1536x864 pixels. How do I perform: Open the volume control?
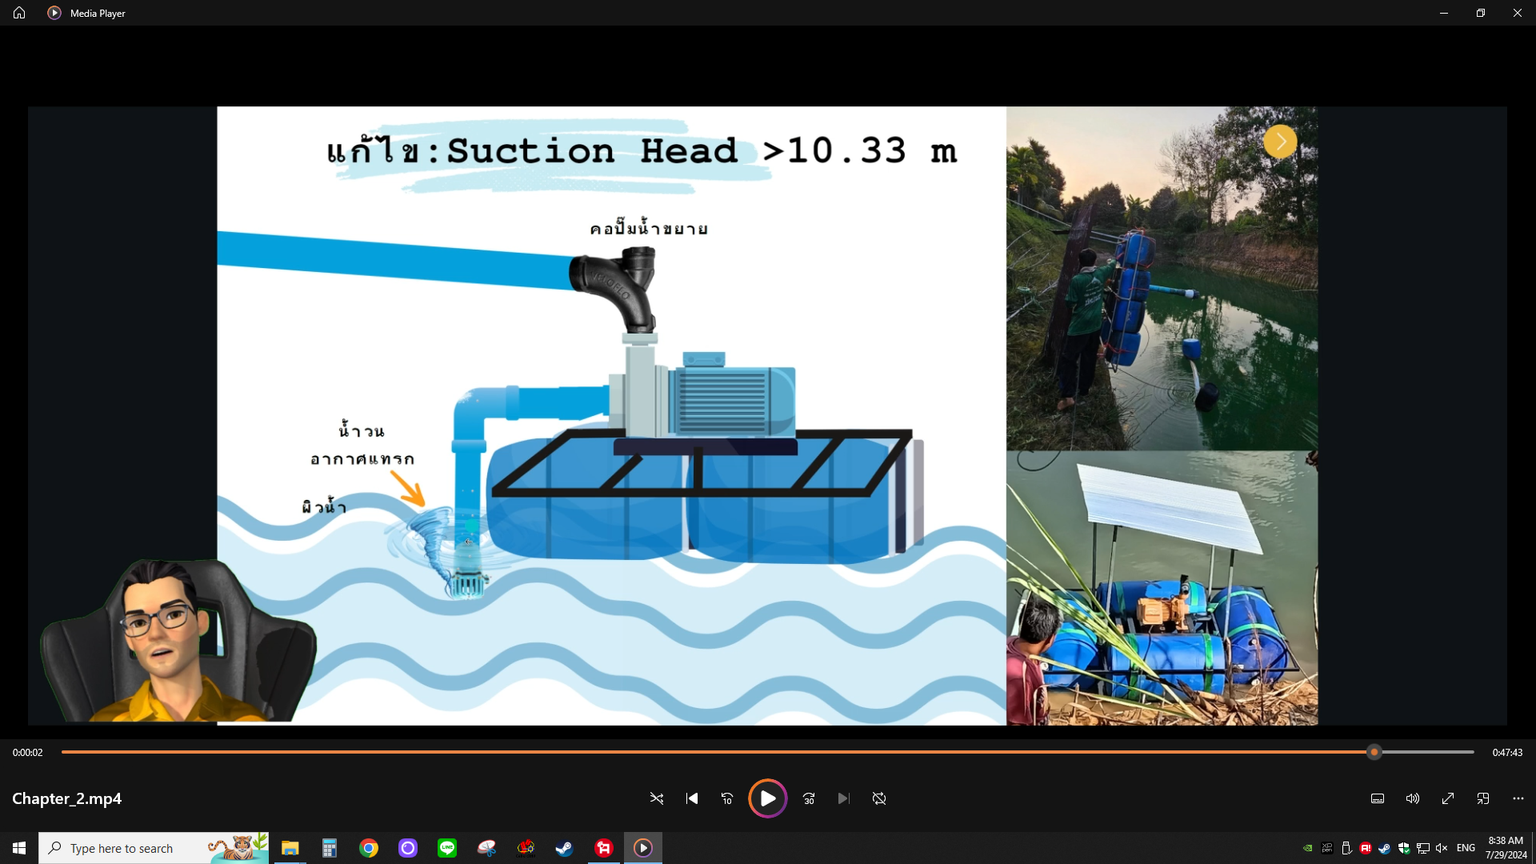(x=1412, y=799)
